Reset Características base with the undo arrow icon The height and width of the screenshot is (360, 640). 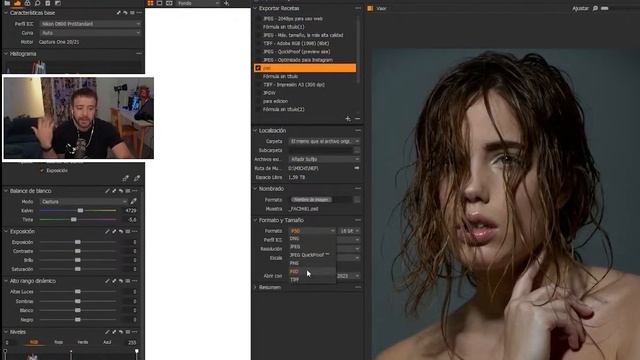point(125,13)
